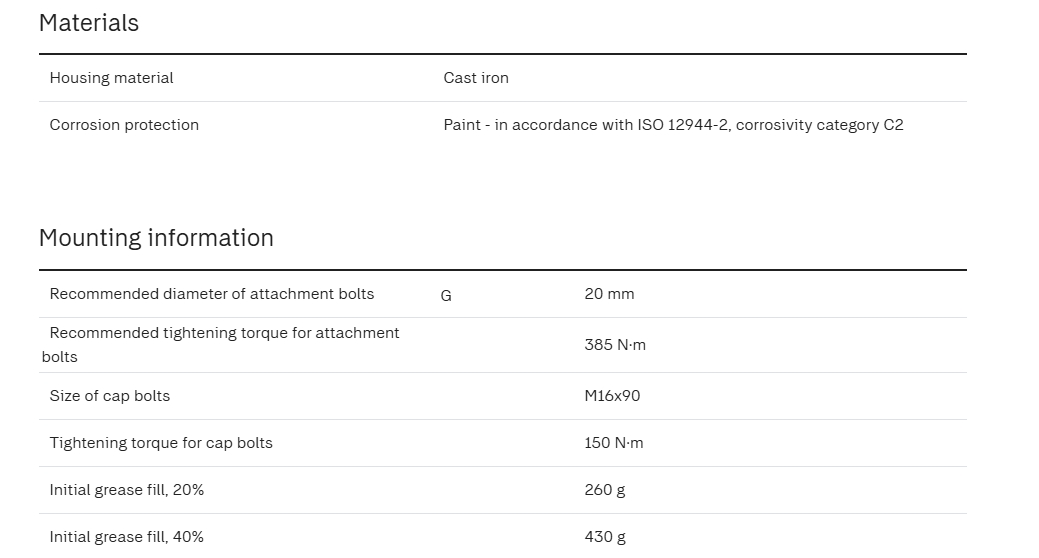
Task: Select the Size of cap bolts label
Action: (x=110, y=396)
